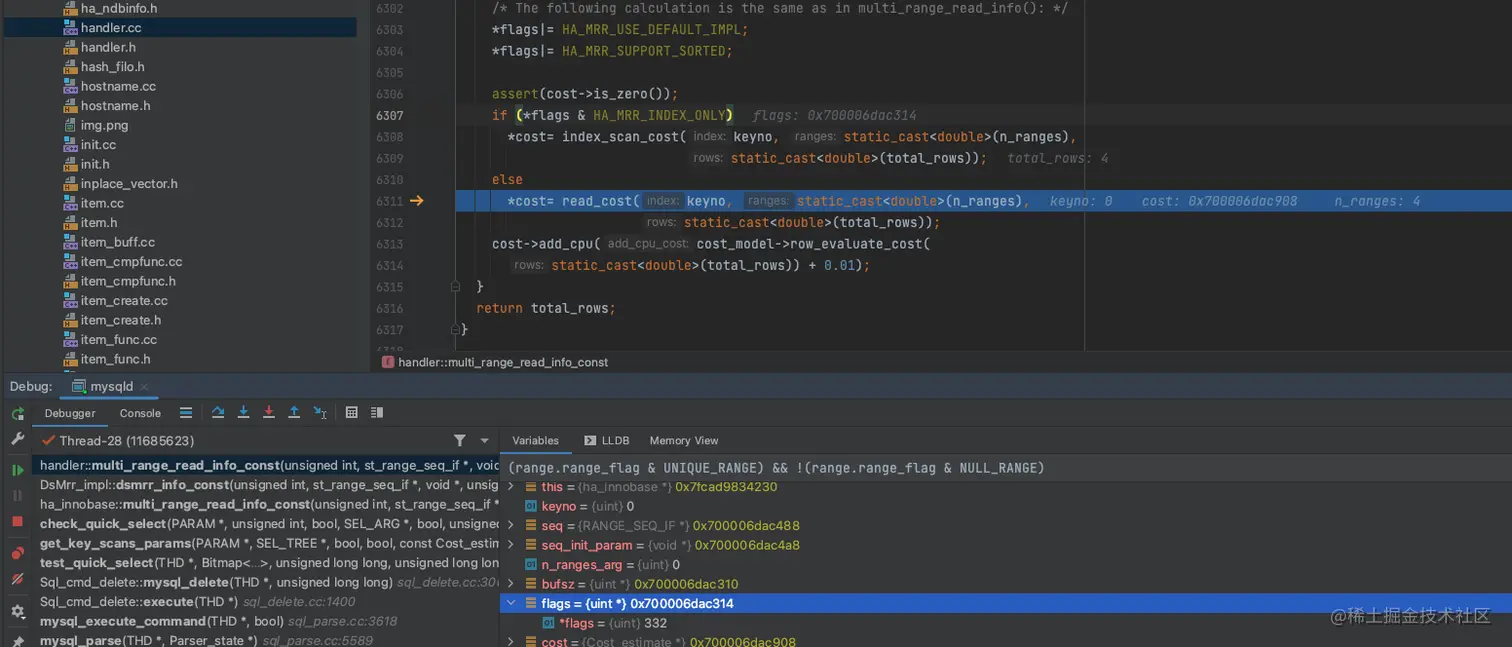Show execution point icon
This screenshot has height=647, width=1512.
tap(186, 413)
